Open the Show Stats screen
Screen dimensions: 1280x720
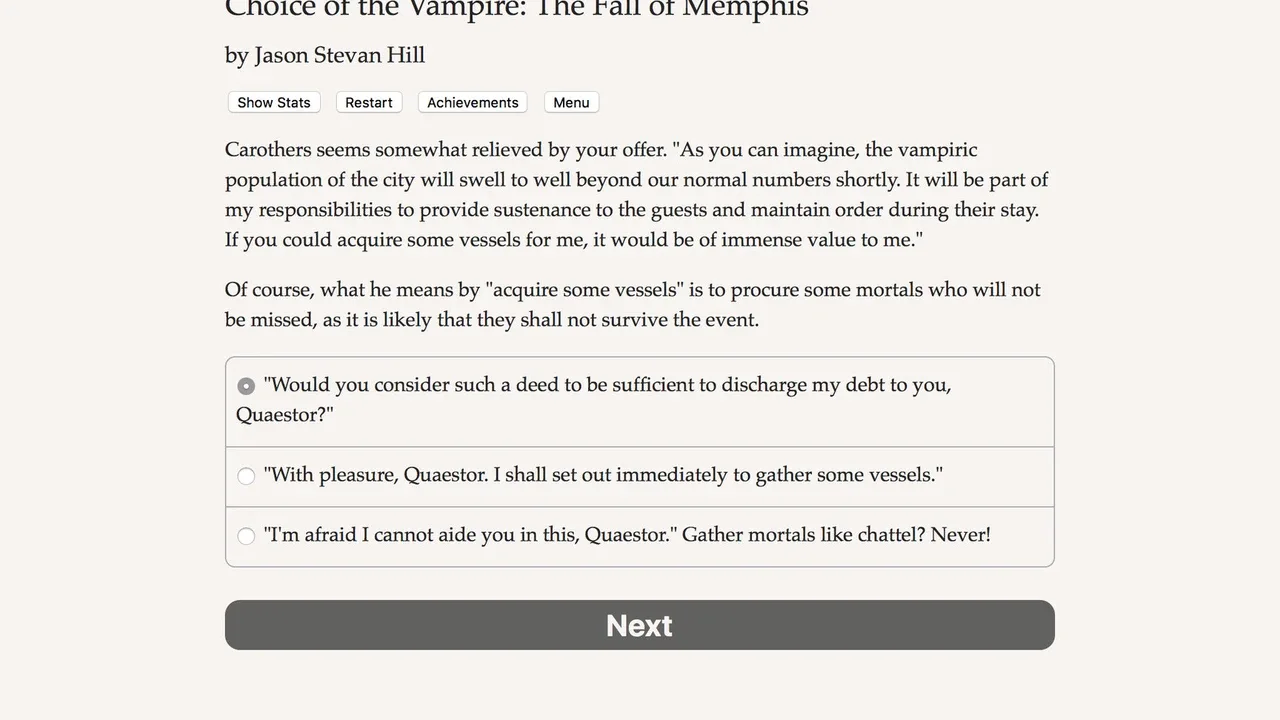click(x=274, y=102)
